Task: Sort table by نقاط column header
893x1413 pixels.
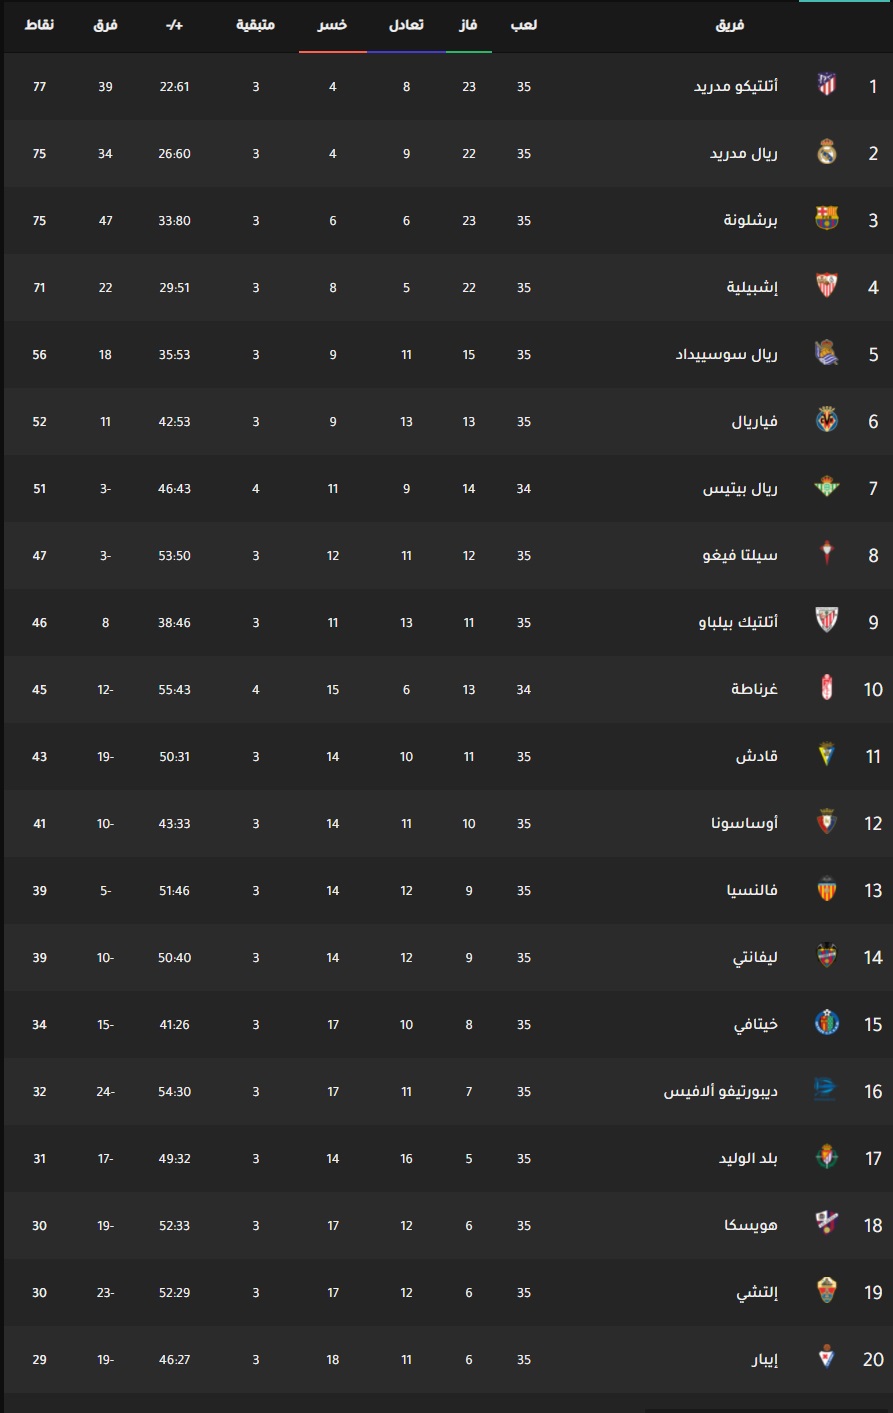Action: pyautogui.click(x=39, y=24)
